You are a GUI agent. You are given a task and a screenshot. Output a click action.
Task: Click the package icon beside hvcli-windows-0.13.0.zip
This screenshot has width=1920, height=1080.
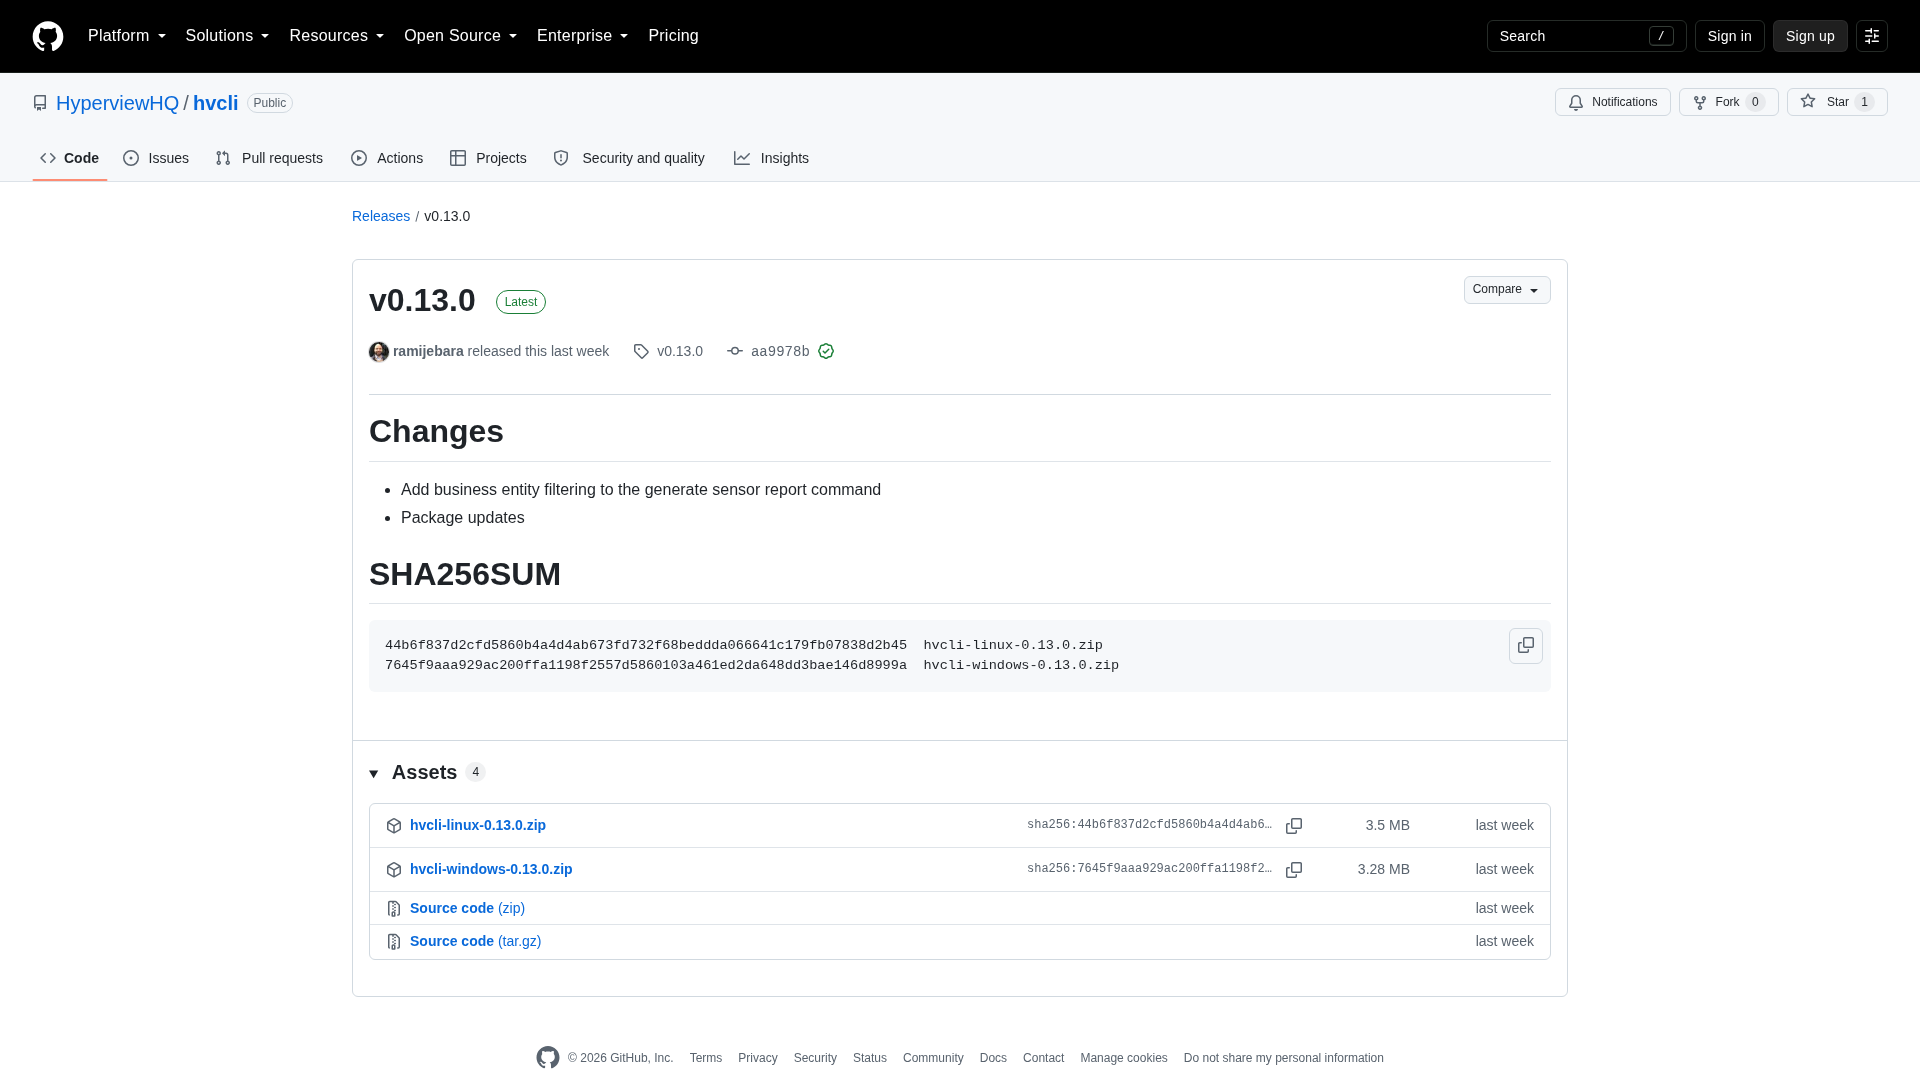tap(394, 870)
